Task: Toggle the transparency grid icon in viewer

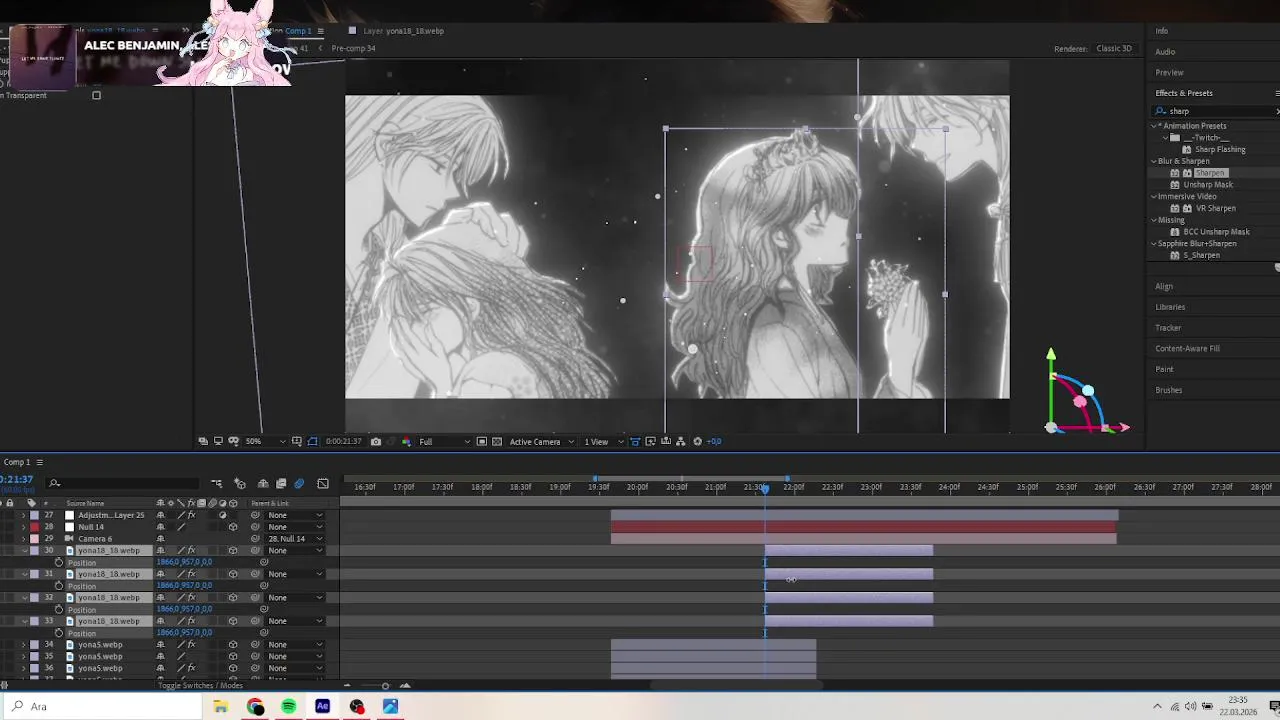Action: [x=497, y=441]
